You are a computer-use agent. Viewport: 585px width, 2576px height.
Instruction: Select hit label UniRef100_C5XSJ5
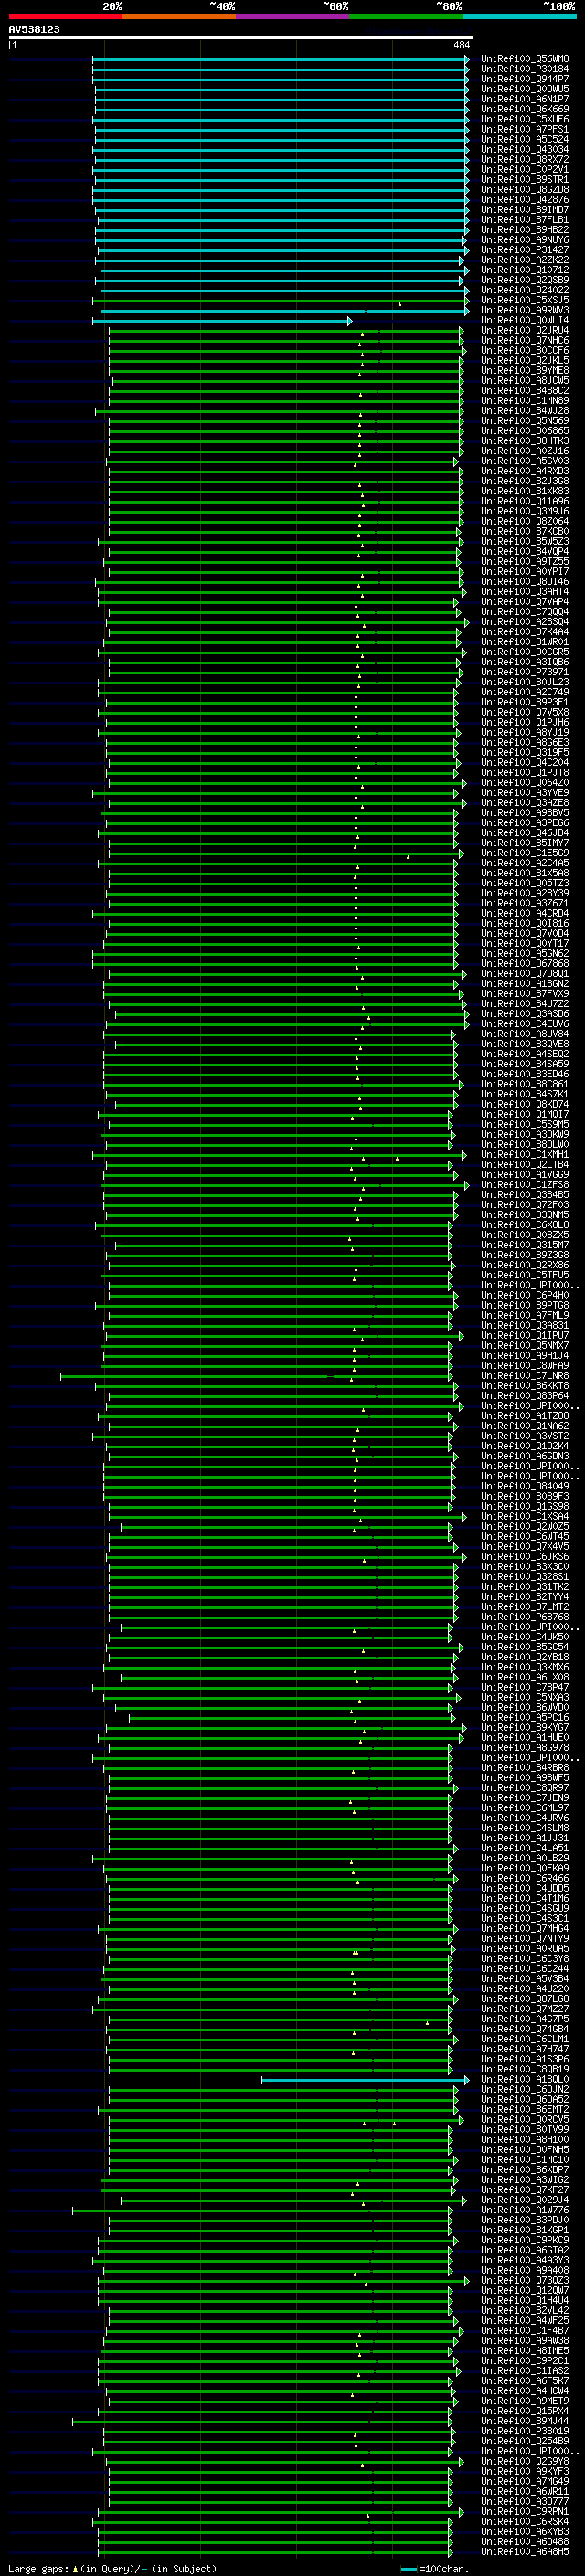(525, 300)
